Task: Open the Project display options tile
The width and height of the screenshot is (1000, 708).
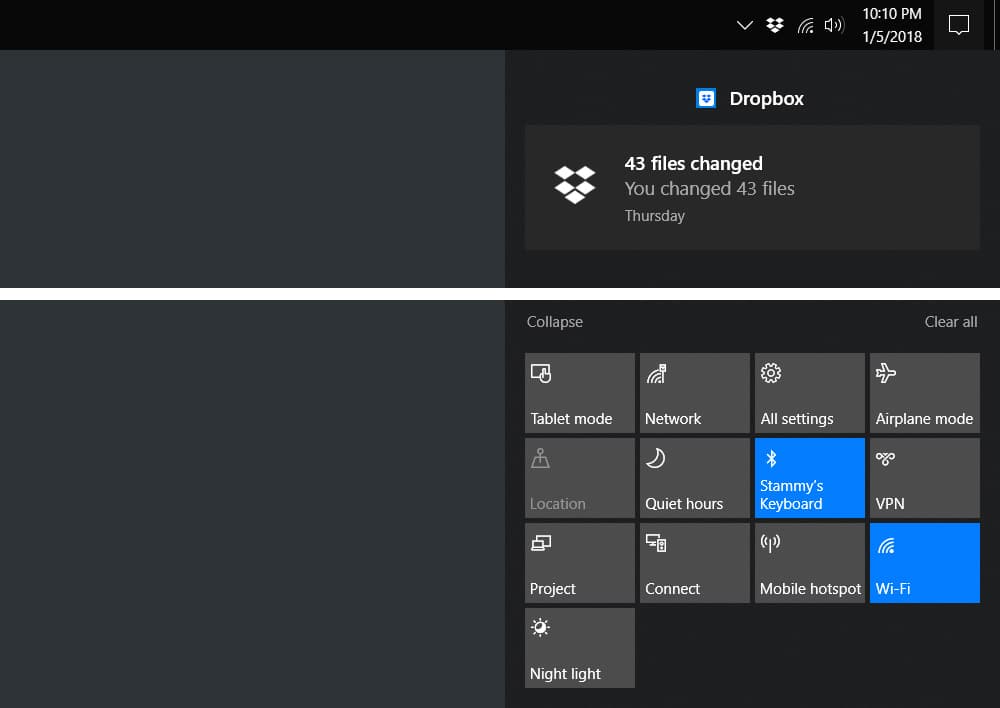Action: click(580, 563)
